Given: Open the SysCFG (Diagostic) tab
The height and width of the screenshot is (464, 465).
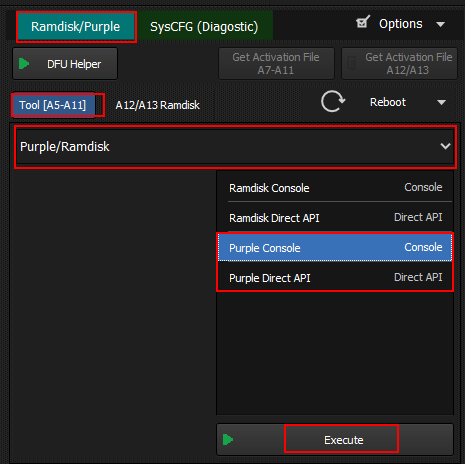Looking at the screenshot, I should click(x=204, y=27).
